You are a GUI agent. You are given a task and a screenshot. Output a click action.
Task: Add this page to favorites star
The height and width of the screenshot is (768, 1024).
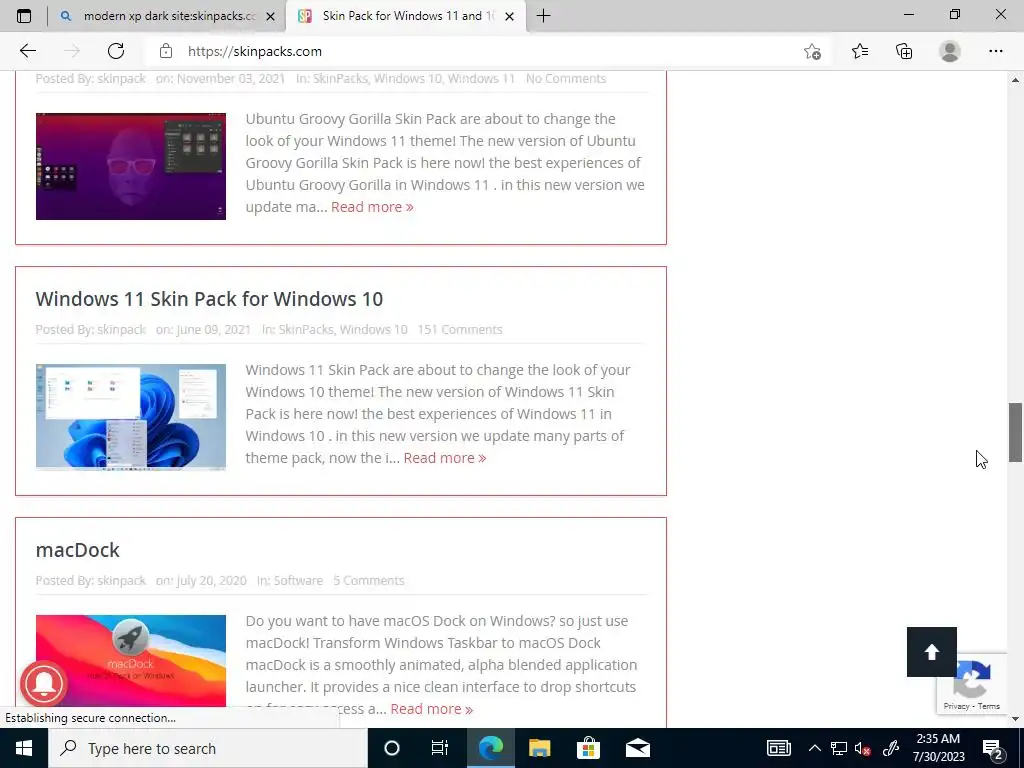click(x=812, y=51)
